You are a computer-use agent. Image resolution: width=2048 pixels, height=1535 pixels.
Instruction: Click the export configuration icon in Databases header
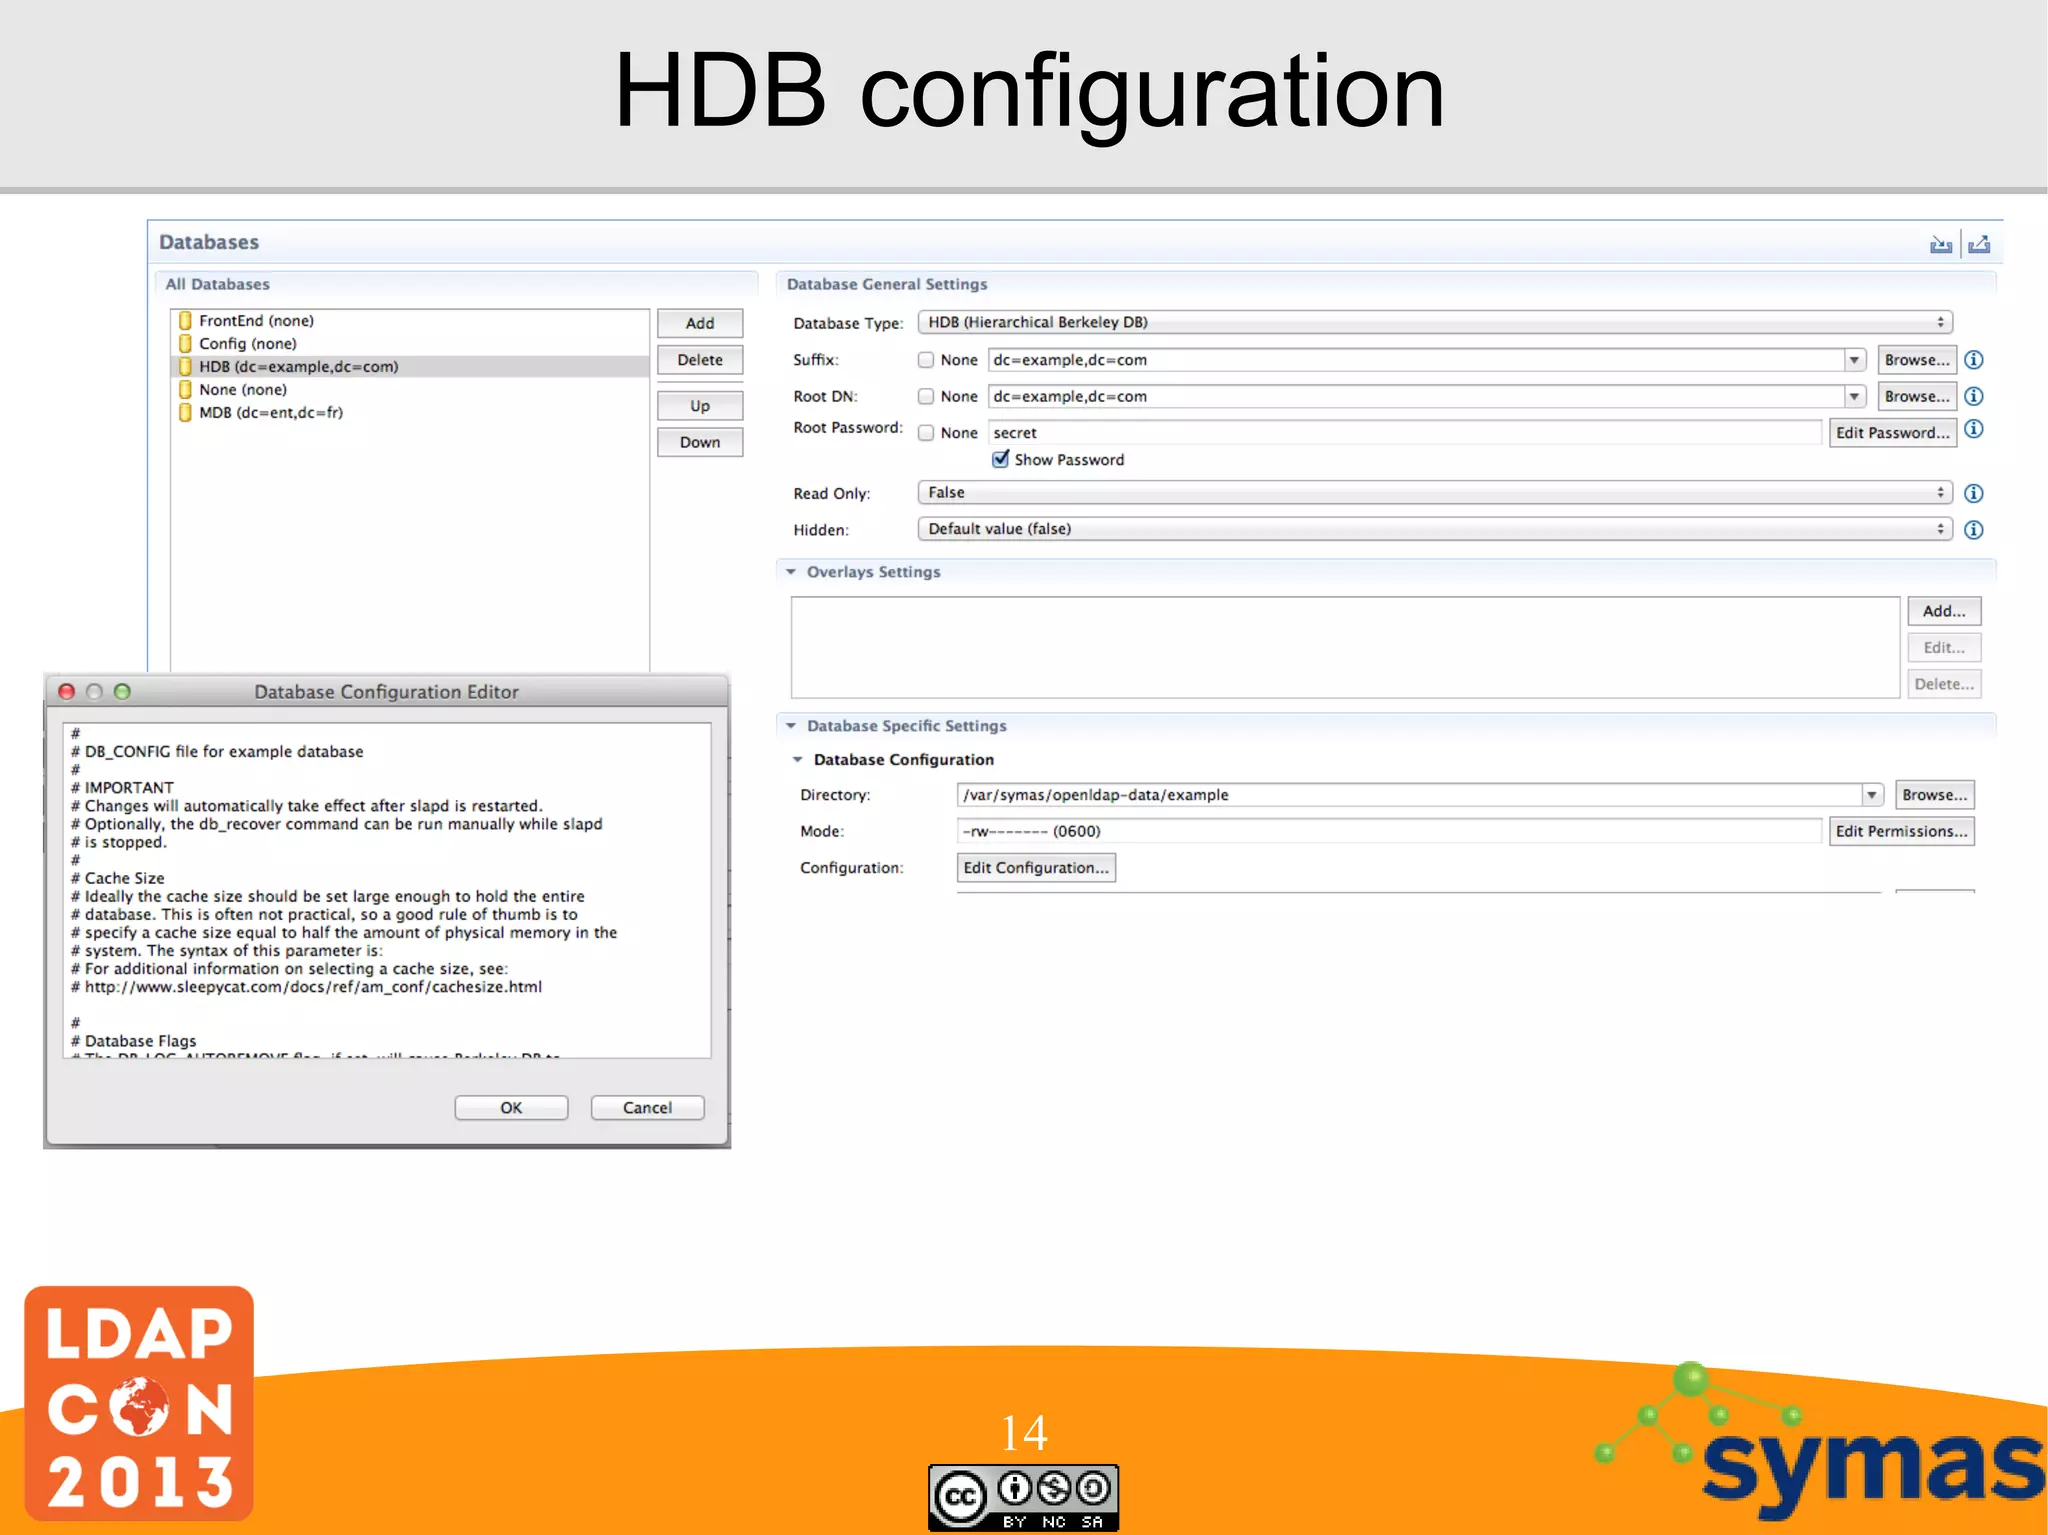(x=1979, y=245)
